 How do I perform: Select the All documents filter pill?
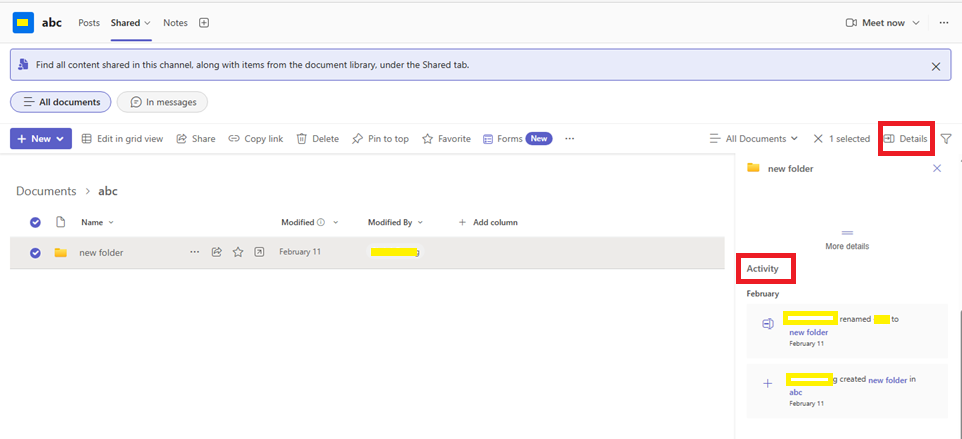coord(61,102)
